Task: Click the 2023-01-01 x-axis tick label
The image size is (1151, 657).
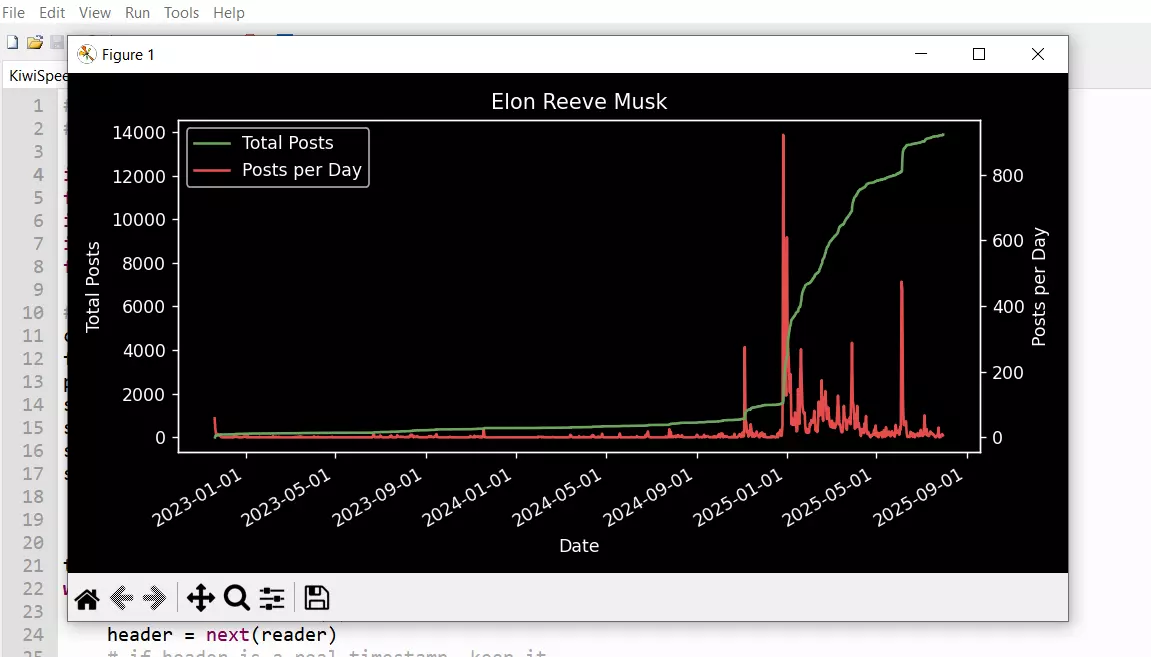Action: click(x=197, y=498)
